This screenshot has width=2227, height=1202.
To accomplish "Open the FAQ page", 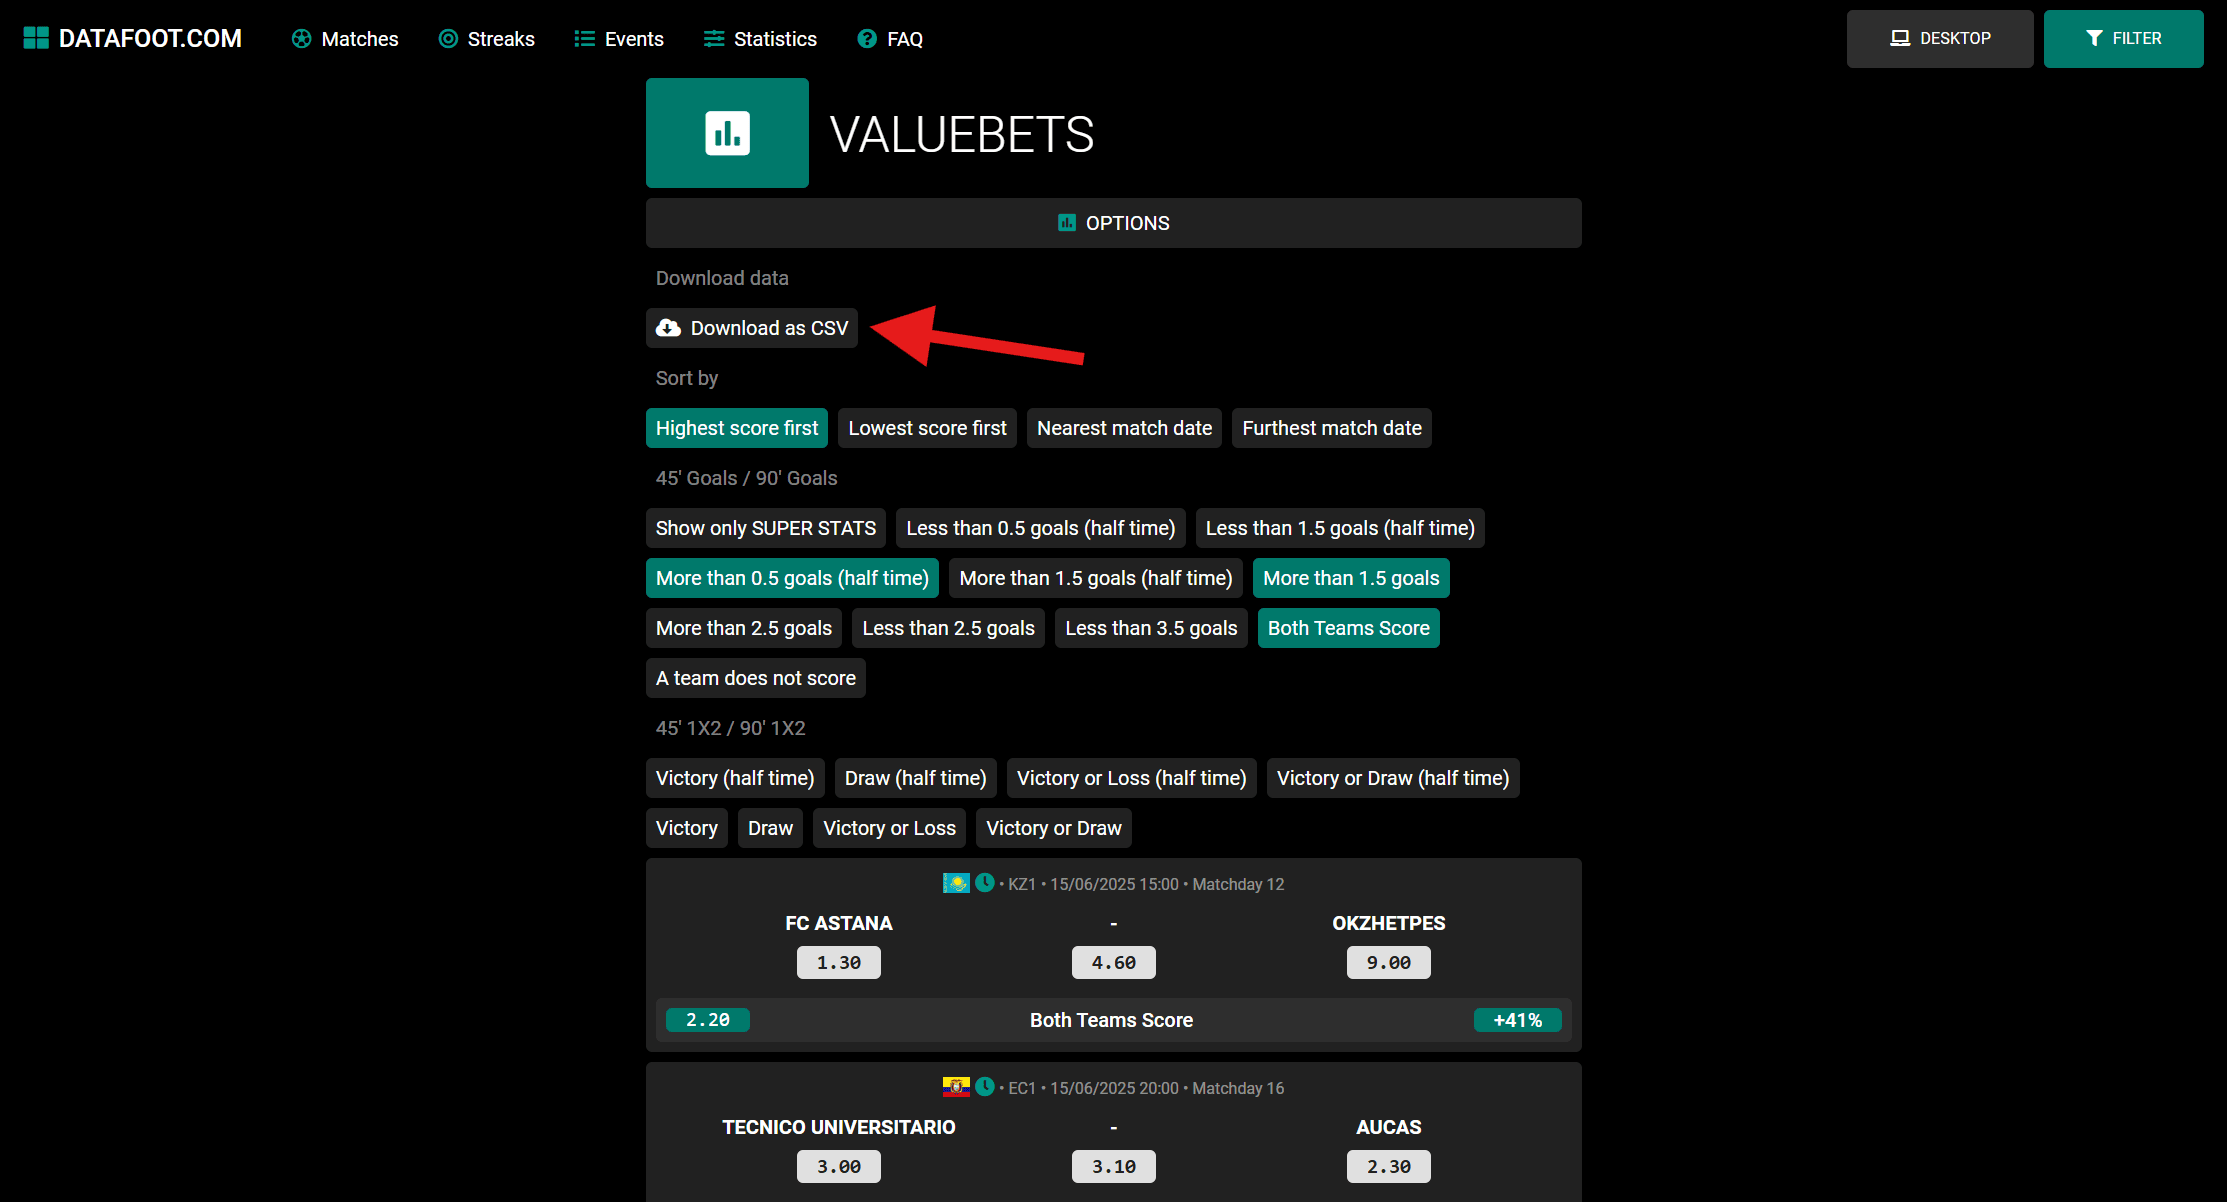I will (x=890, y=39).
